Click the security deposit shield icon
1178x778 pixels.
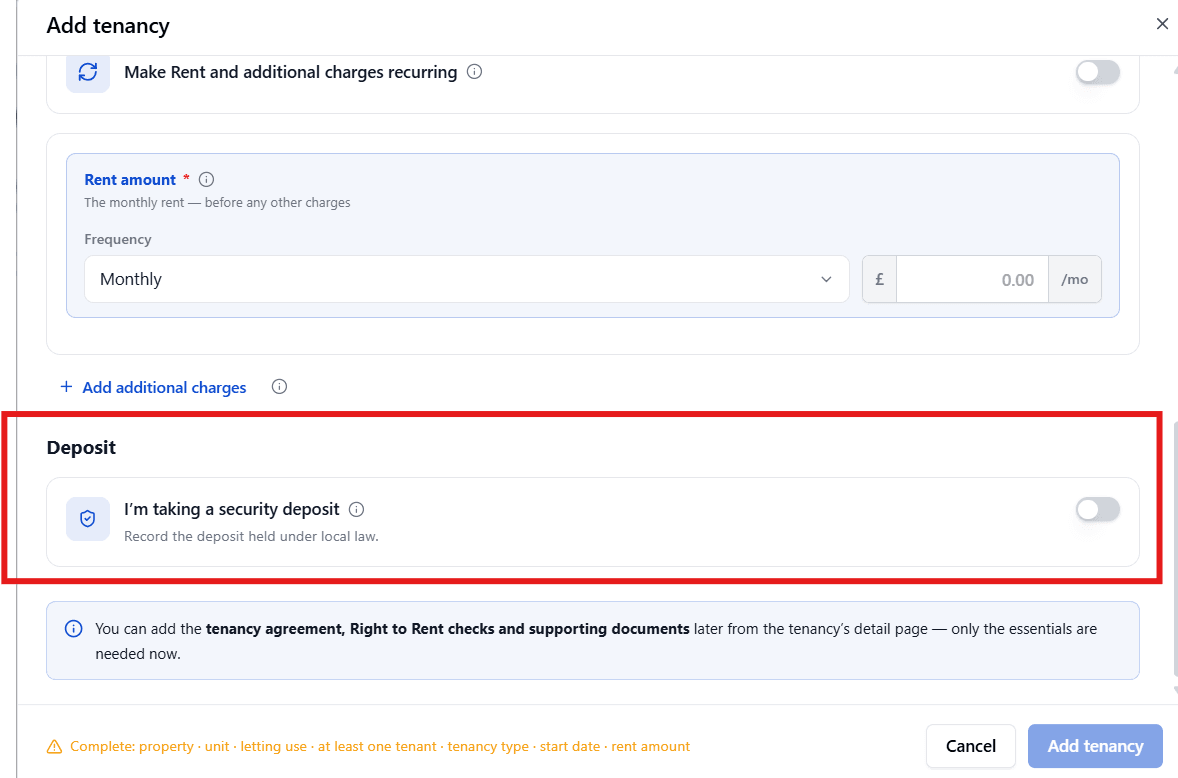[x=88, y=519]
